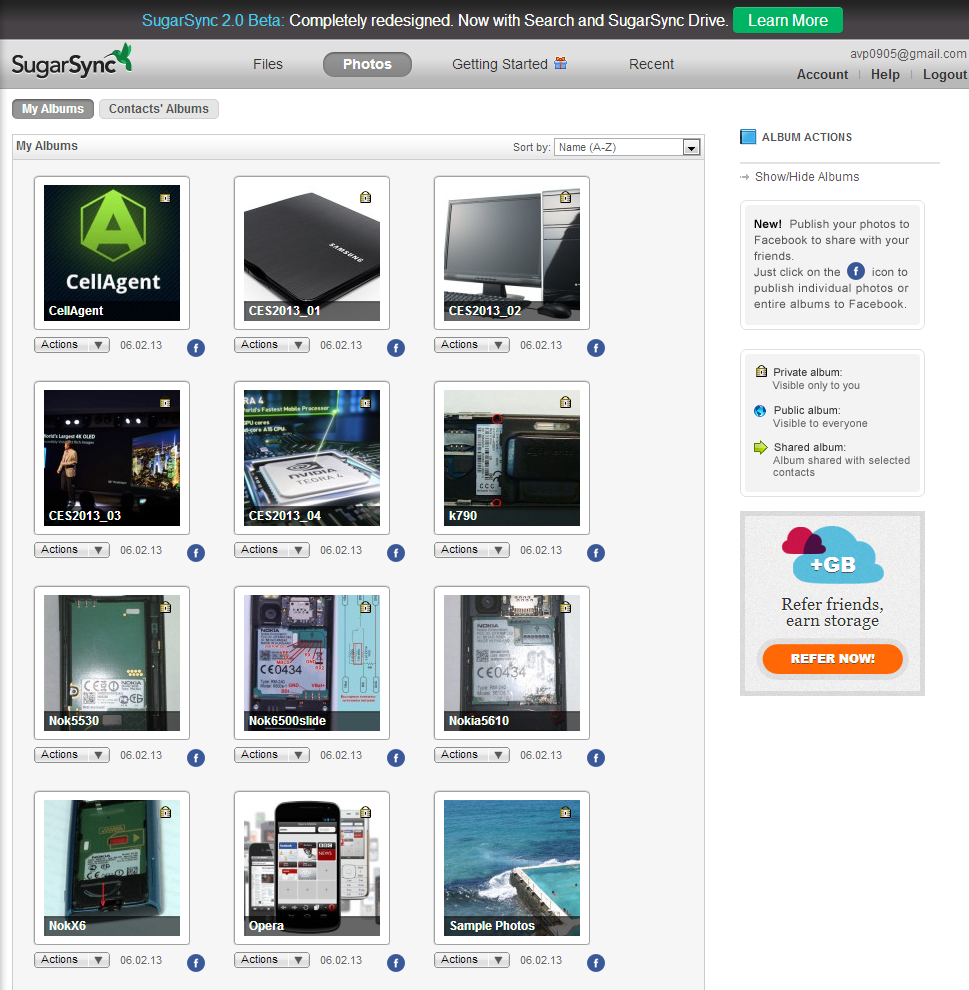Open Actions dropdown for CES2013_04 album

pos(272,550)
